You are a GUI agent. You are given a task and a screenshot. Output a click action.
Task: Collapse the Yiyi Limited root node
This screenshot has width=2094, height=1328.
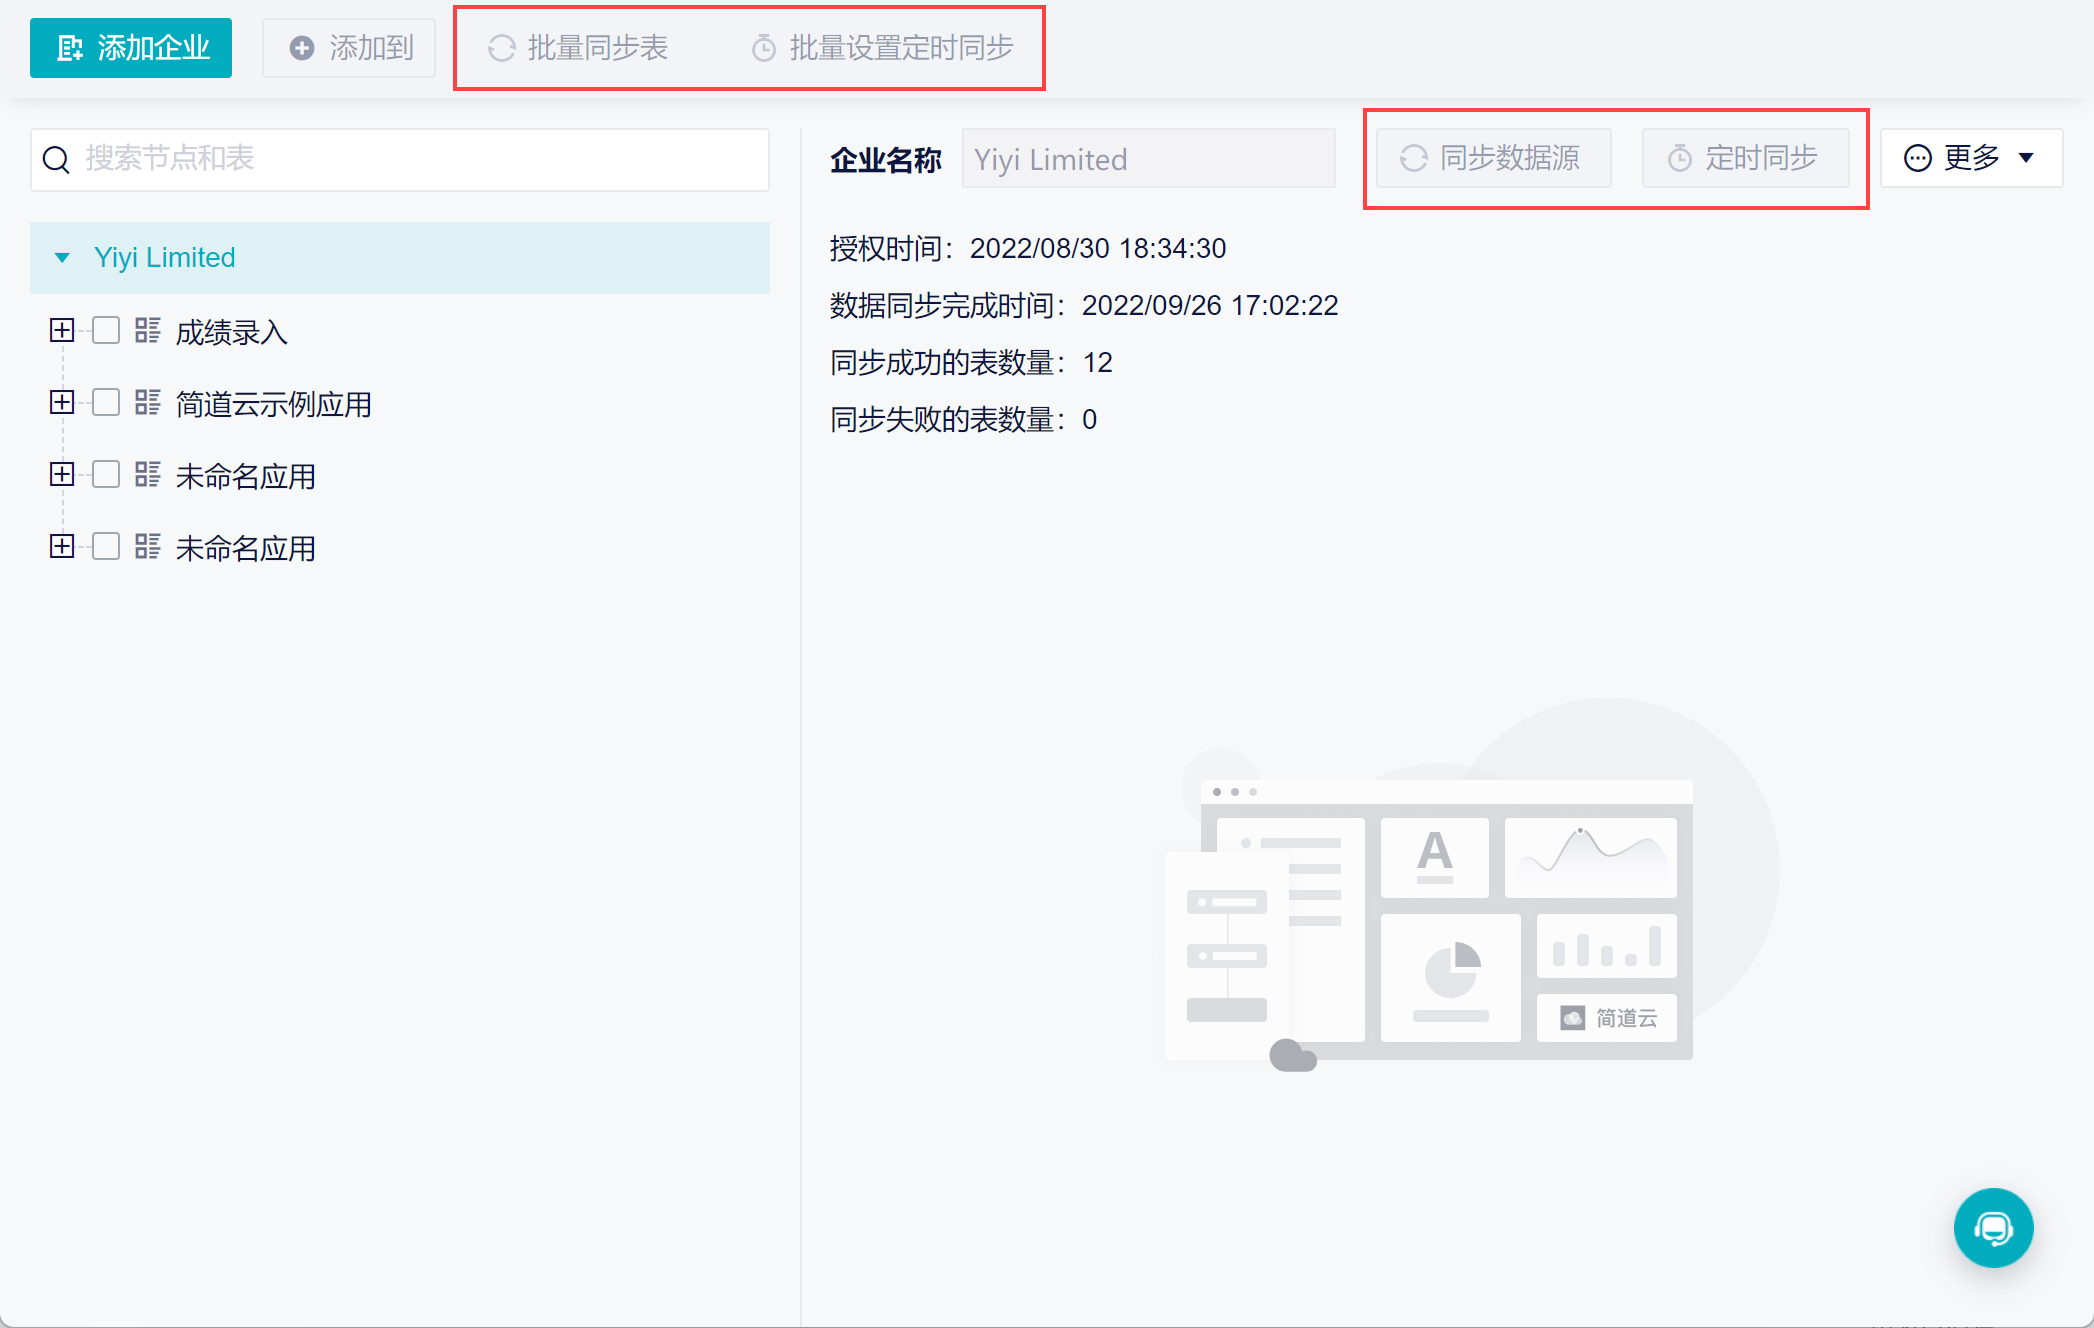coord(62,258)
